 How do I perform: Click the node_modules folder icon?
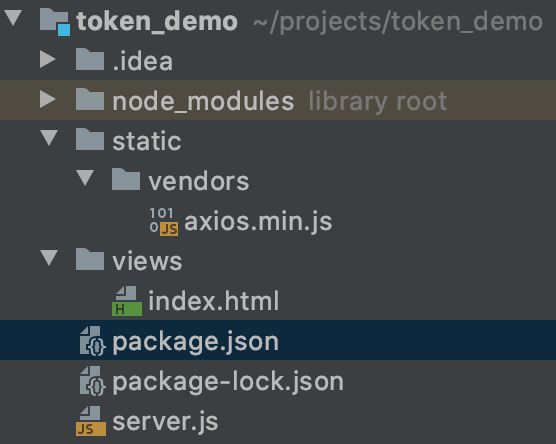click(90, 99)
